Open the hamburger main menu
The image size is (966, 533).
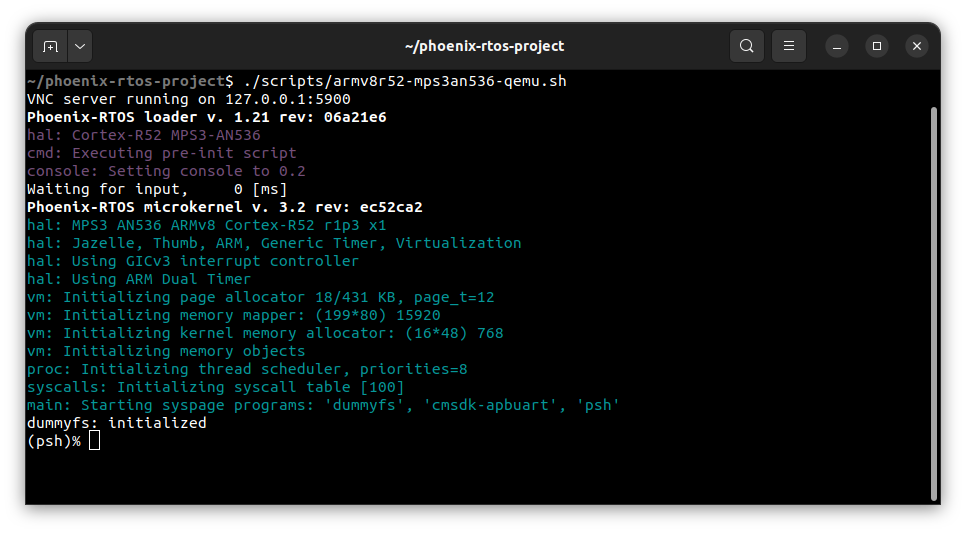click(789, 46)
